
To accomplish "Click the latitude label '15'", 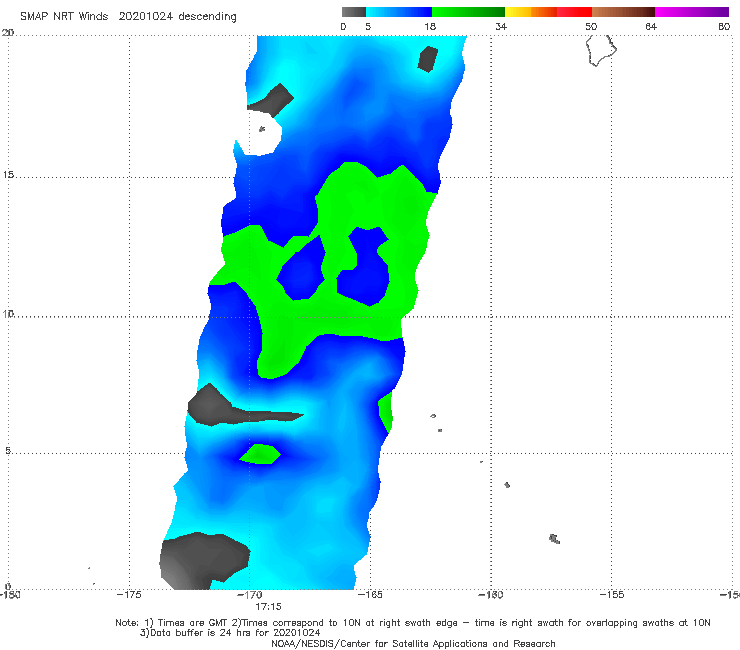I will point(8,175).
